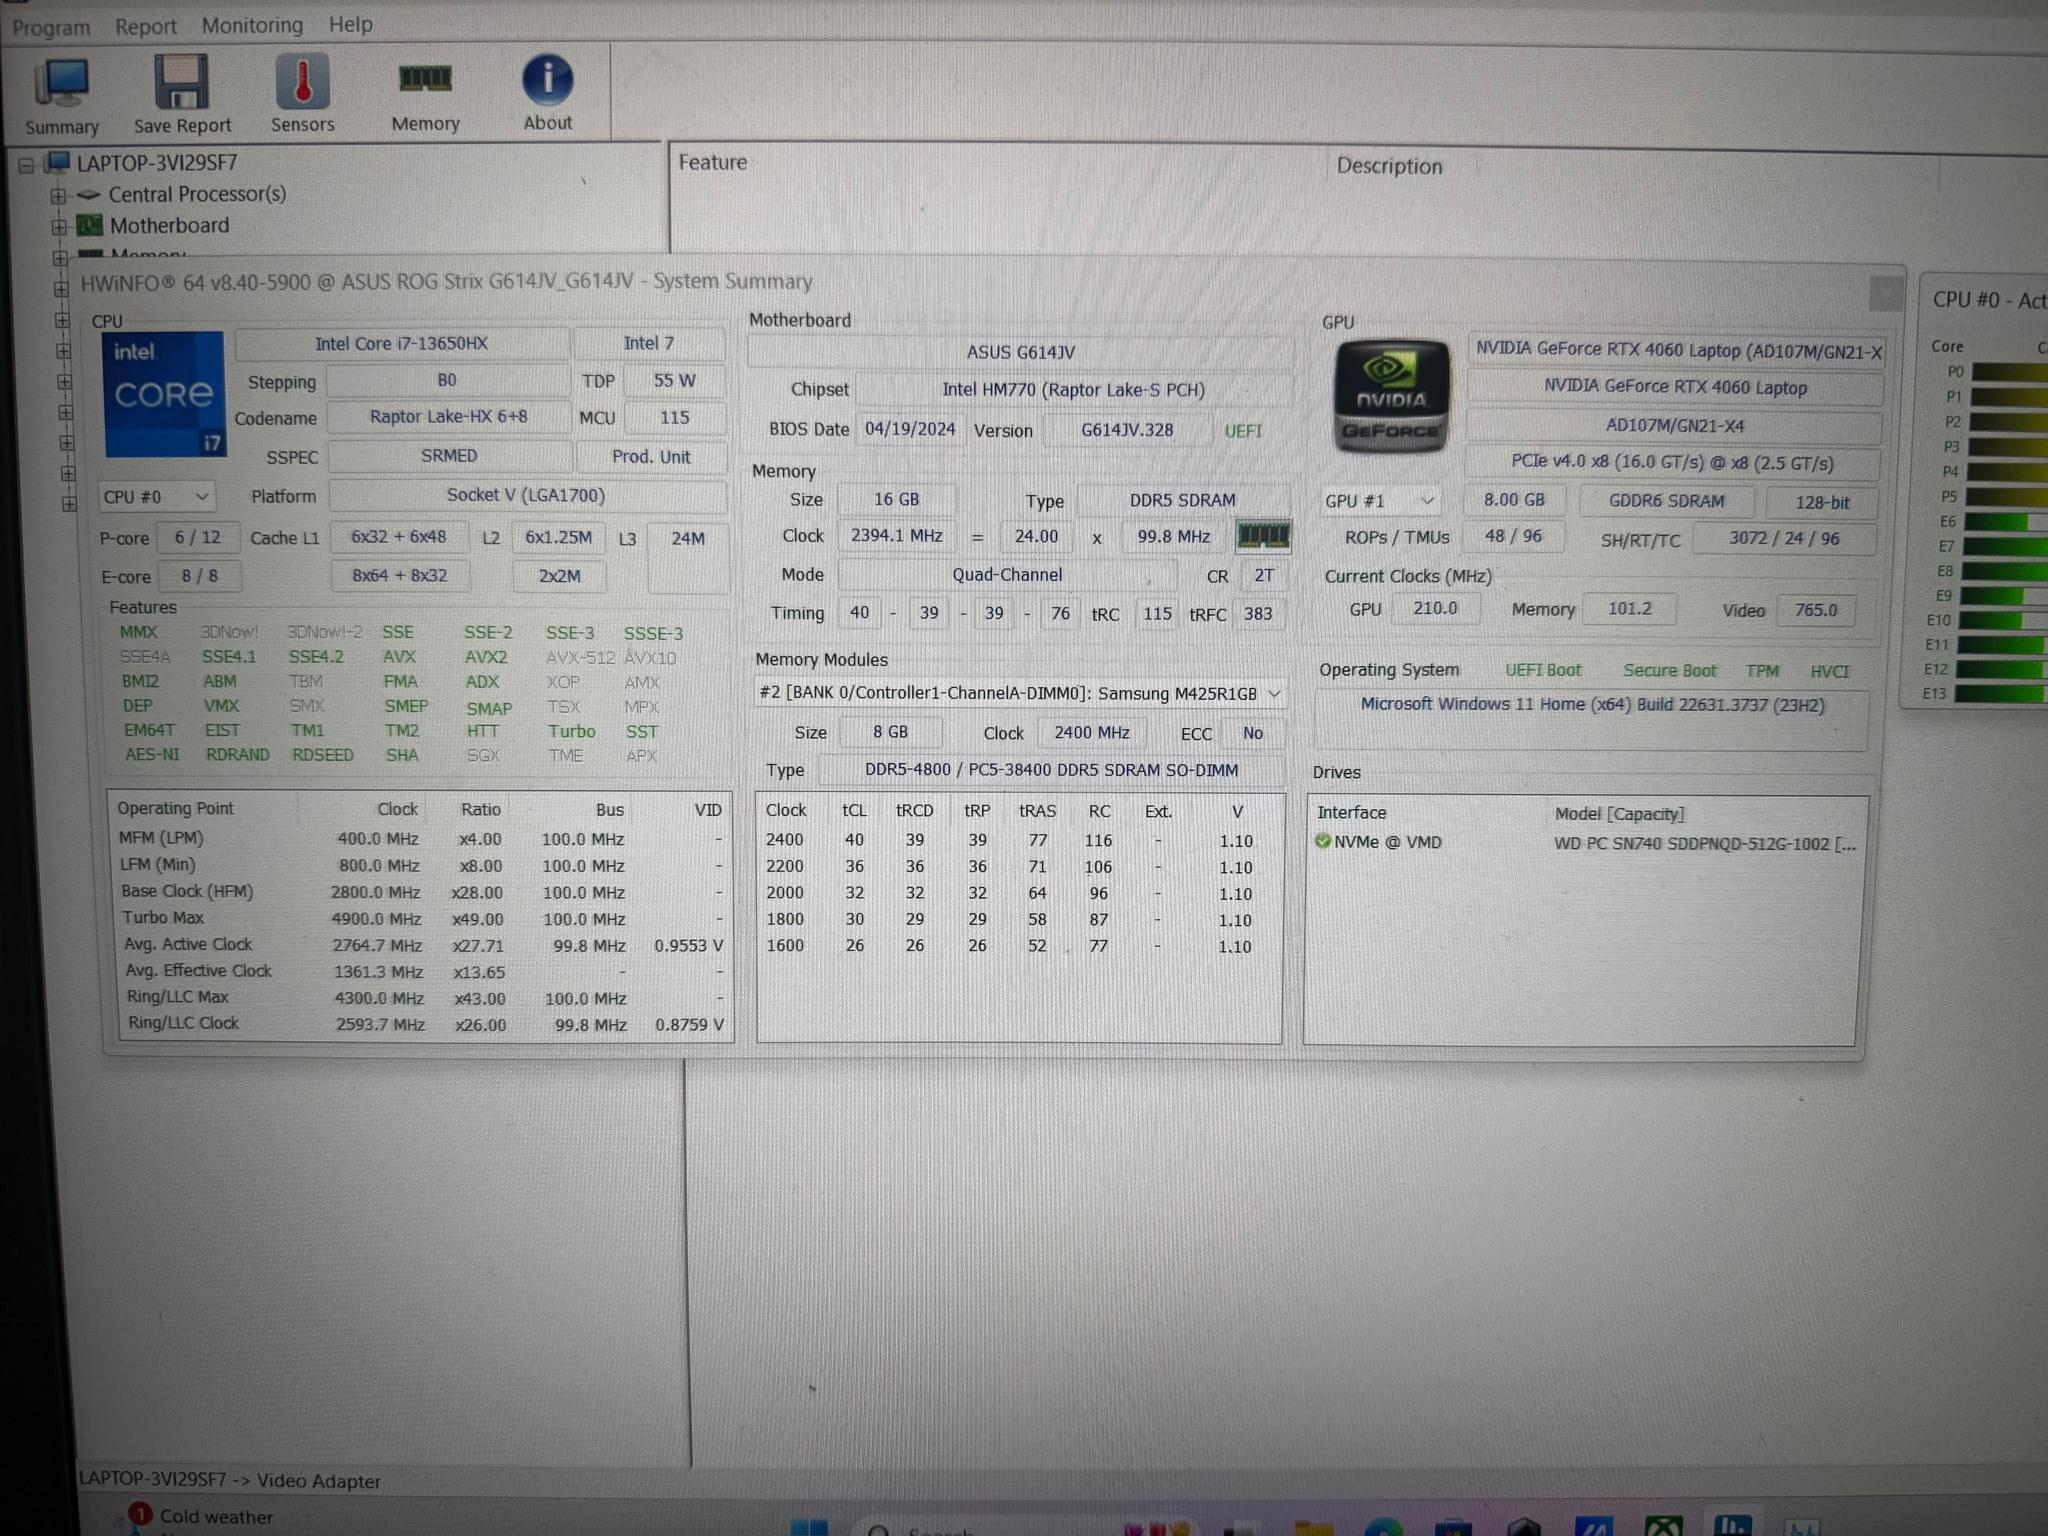Click the PCIe v4.0 x8 interface field
2048x1536 pixels.
coord(1672,463)
